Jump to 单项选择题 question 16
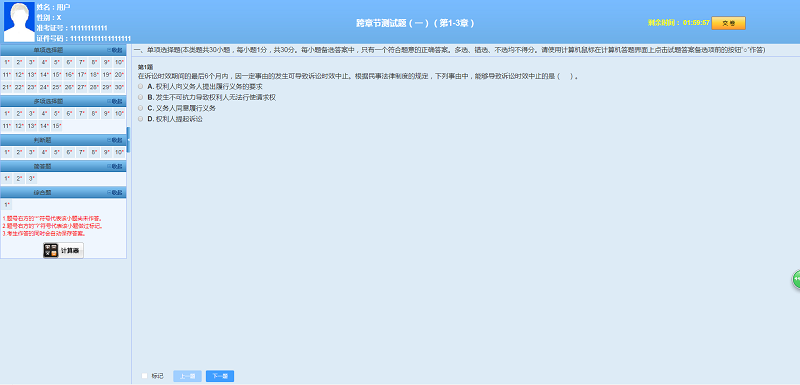Viewport: 800px width, 385px height. point(69,74)
